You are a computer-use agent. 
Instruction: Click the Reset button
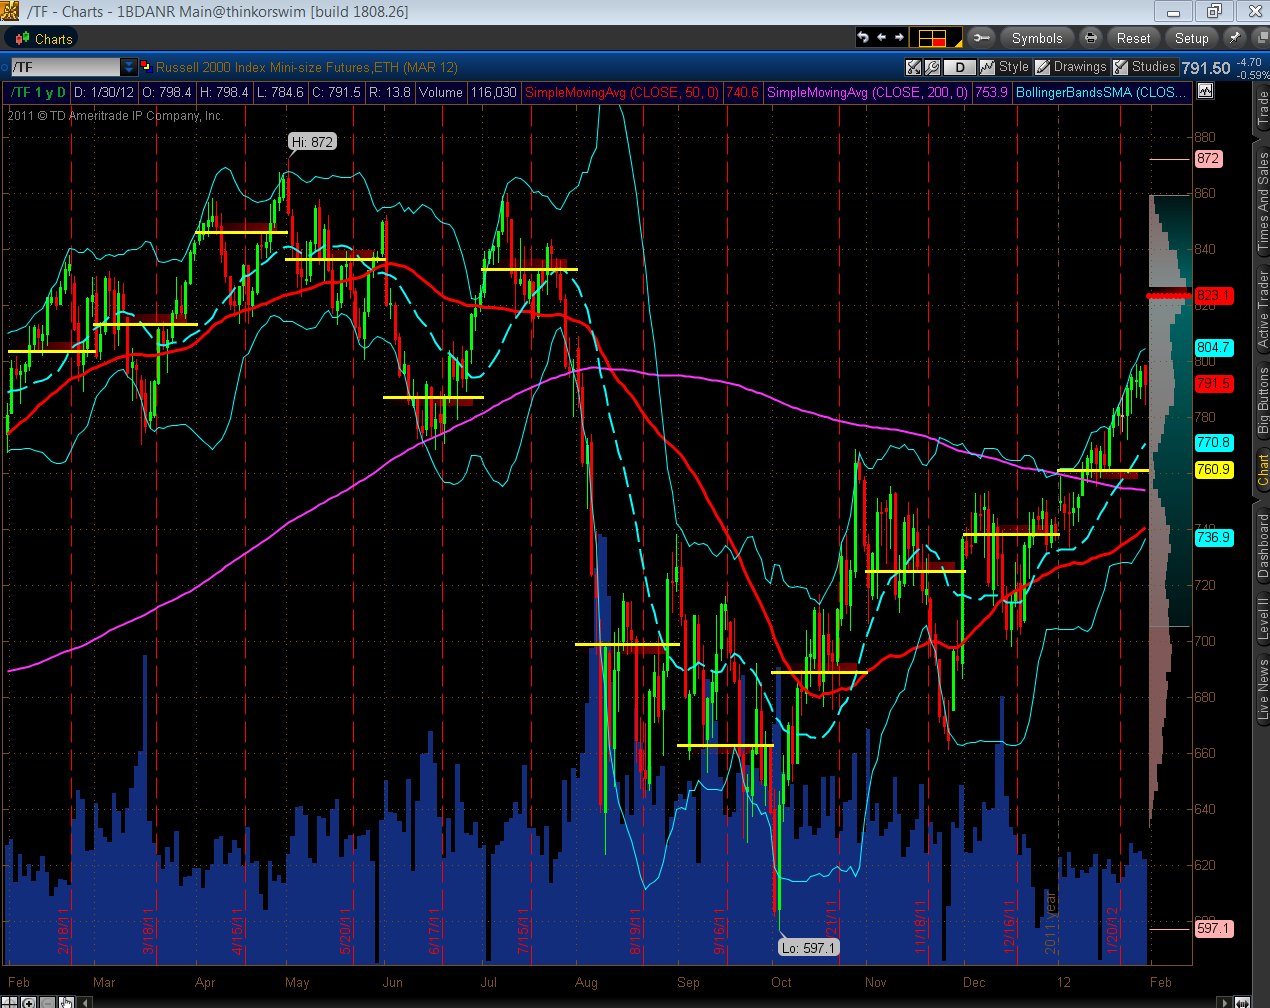tap(1133, 38)
